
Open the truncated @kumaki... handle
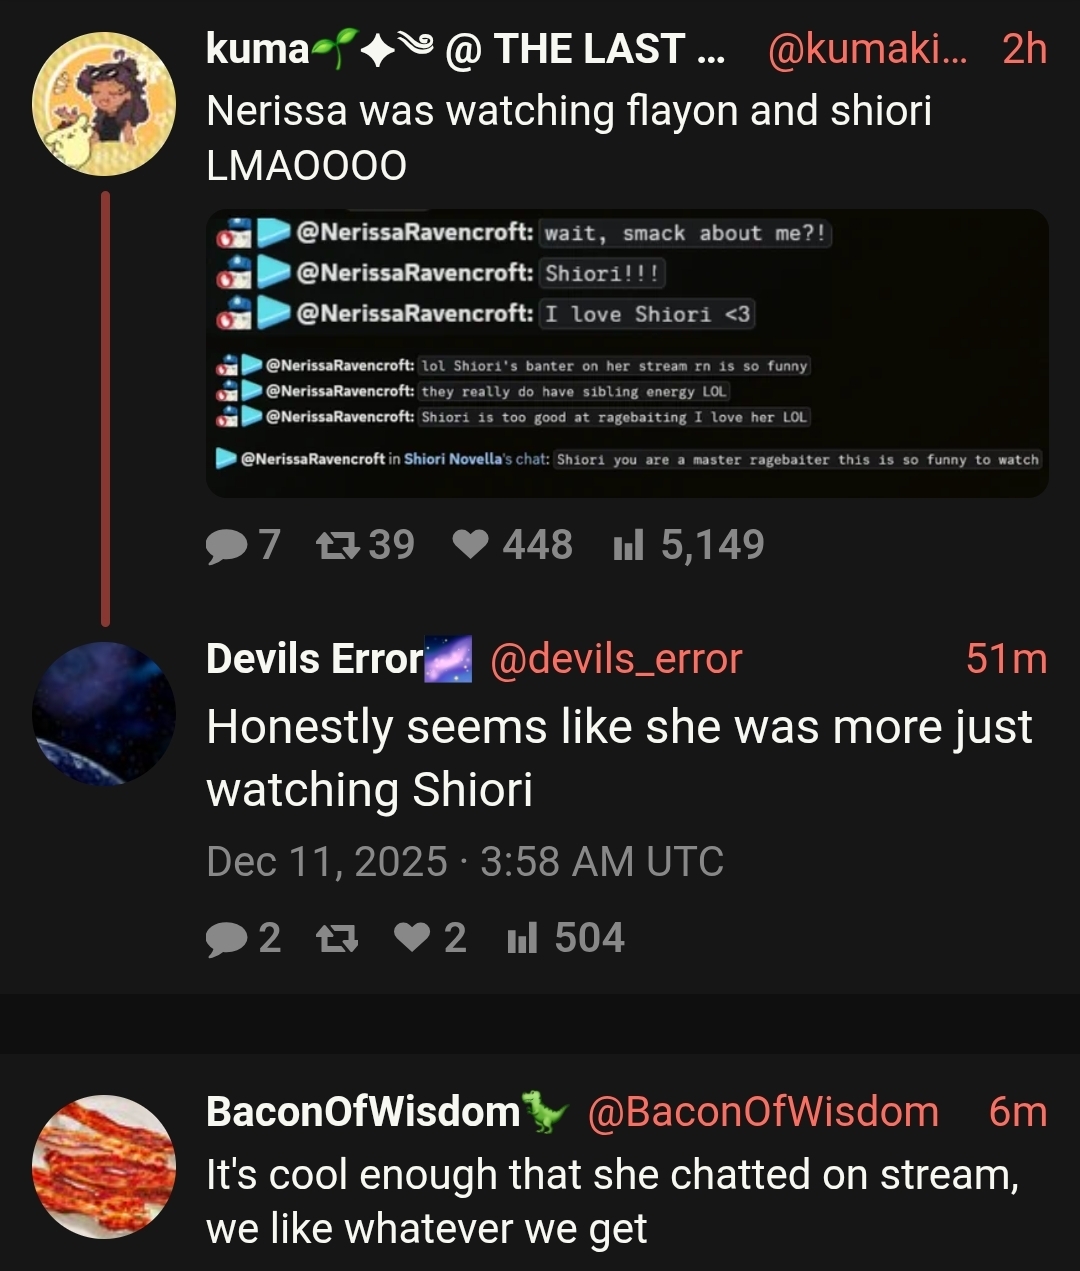coord(868,49)
